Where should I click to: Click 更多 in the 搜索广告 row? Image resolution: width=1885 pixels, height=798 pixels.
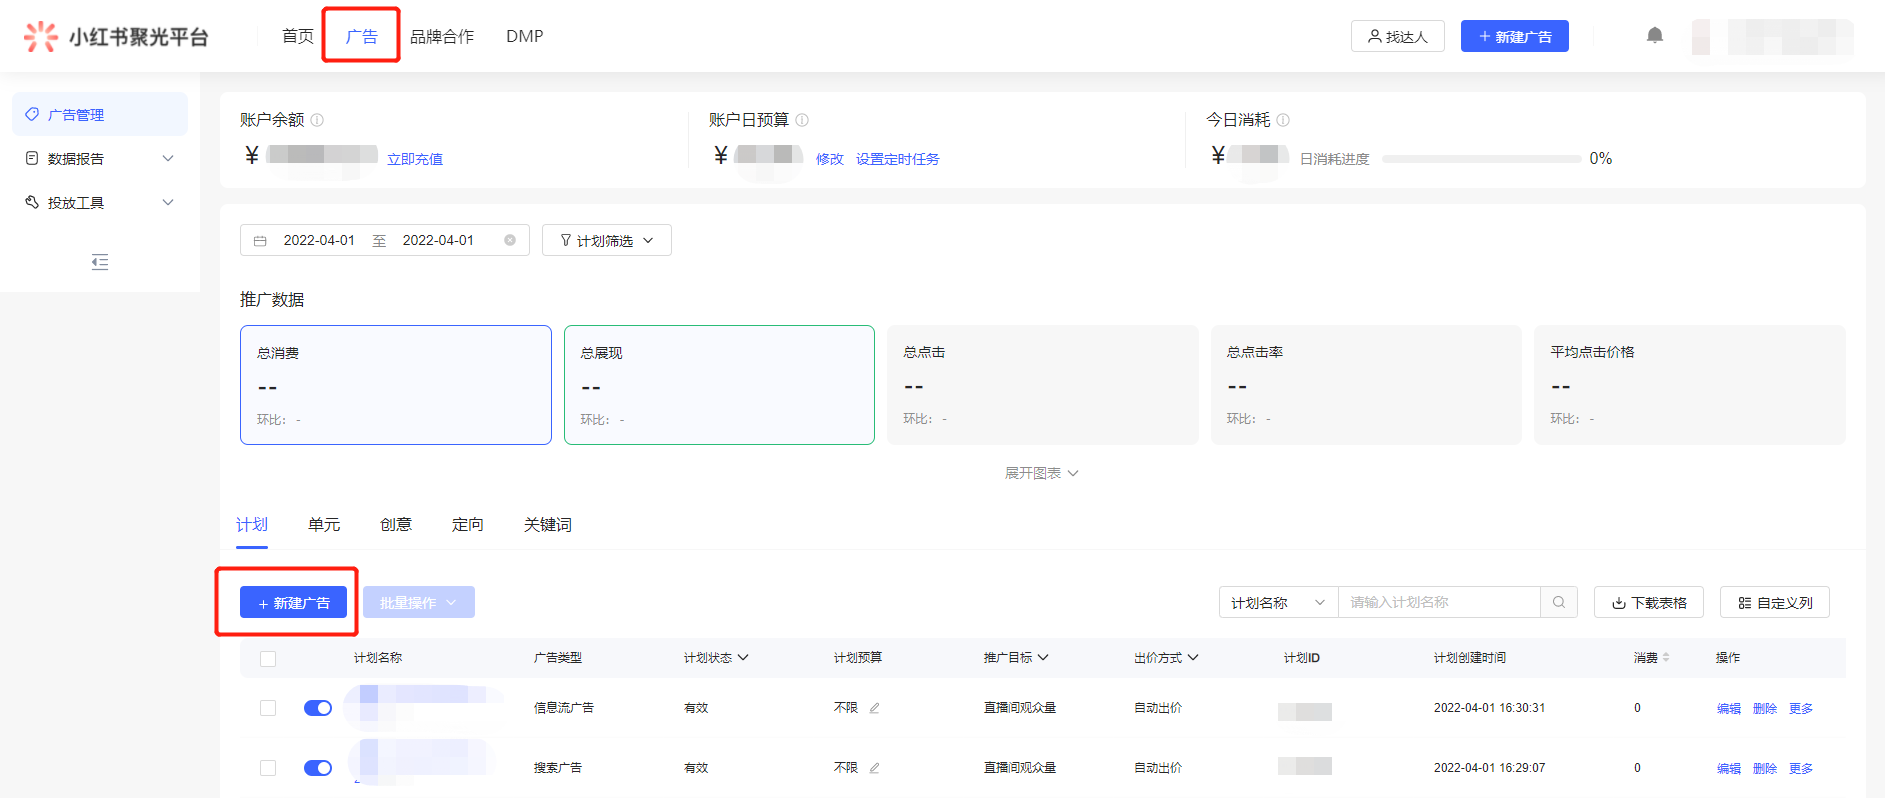coord(1801,768)
